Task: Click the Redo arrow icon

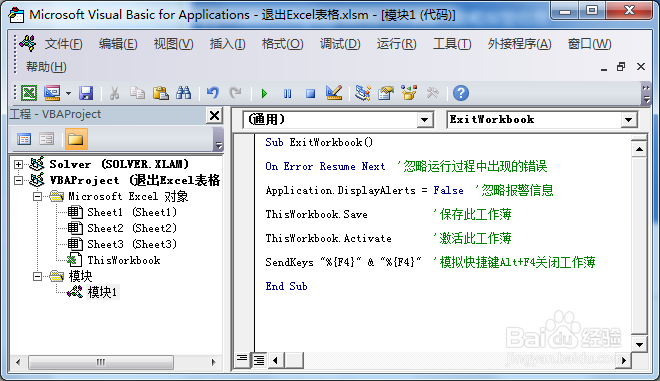Action: (x=236, y=93)
